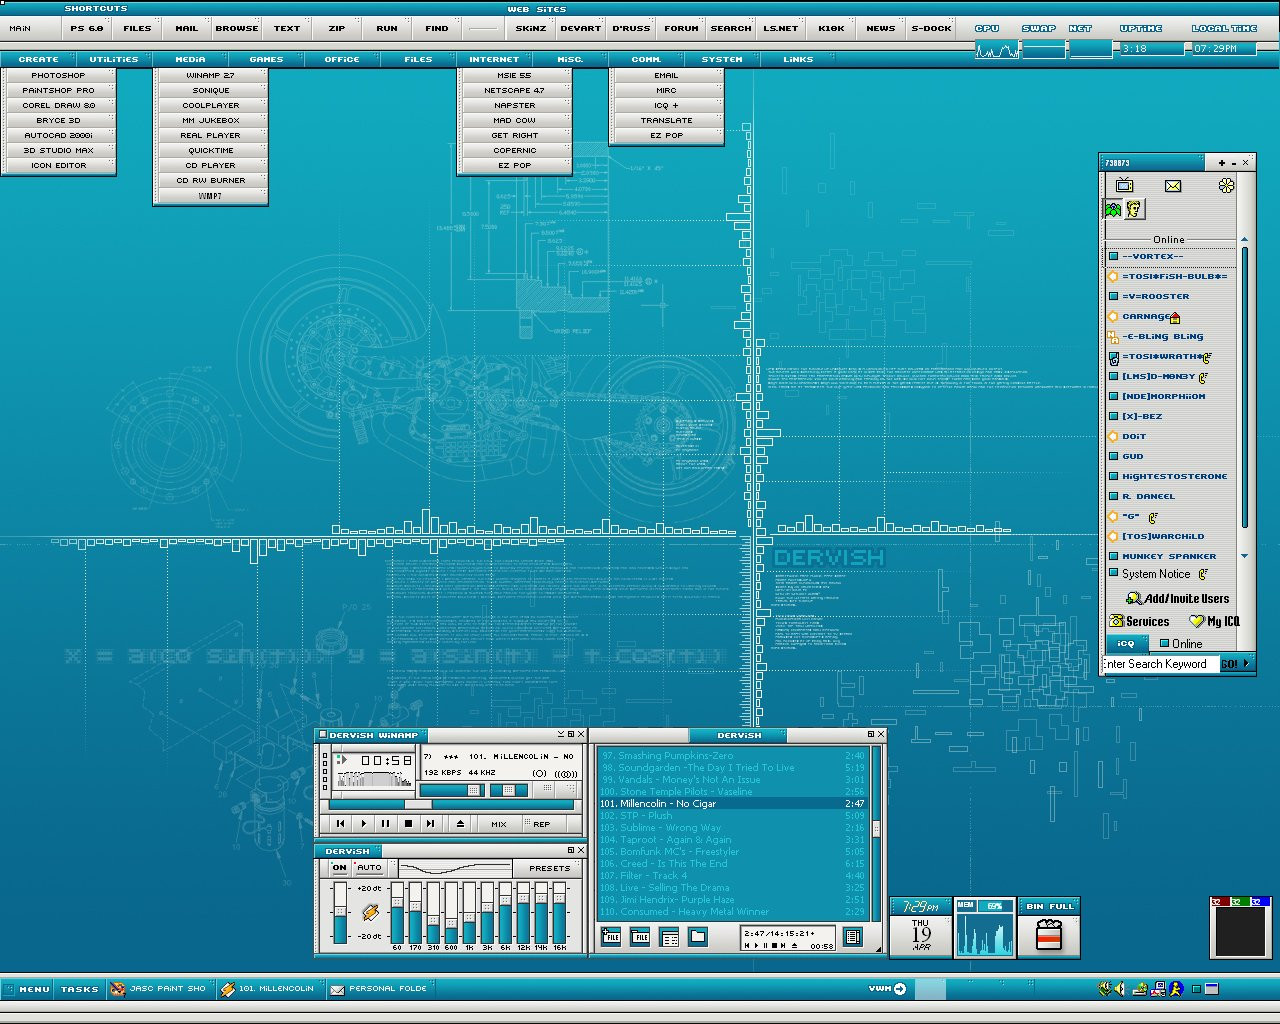Click the playlist add file icon
The width and height of the screenshot is (1280, 1024).
pos(611,937)
